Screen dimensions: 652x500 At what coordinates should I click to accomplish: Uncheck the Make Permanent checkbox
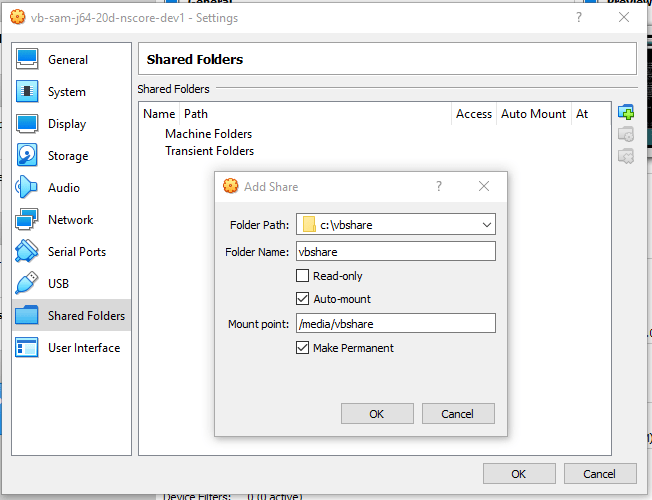point(302,347)
